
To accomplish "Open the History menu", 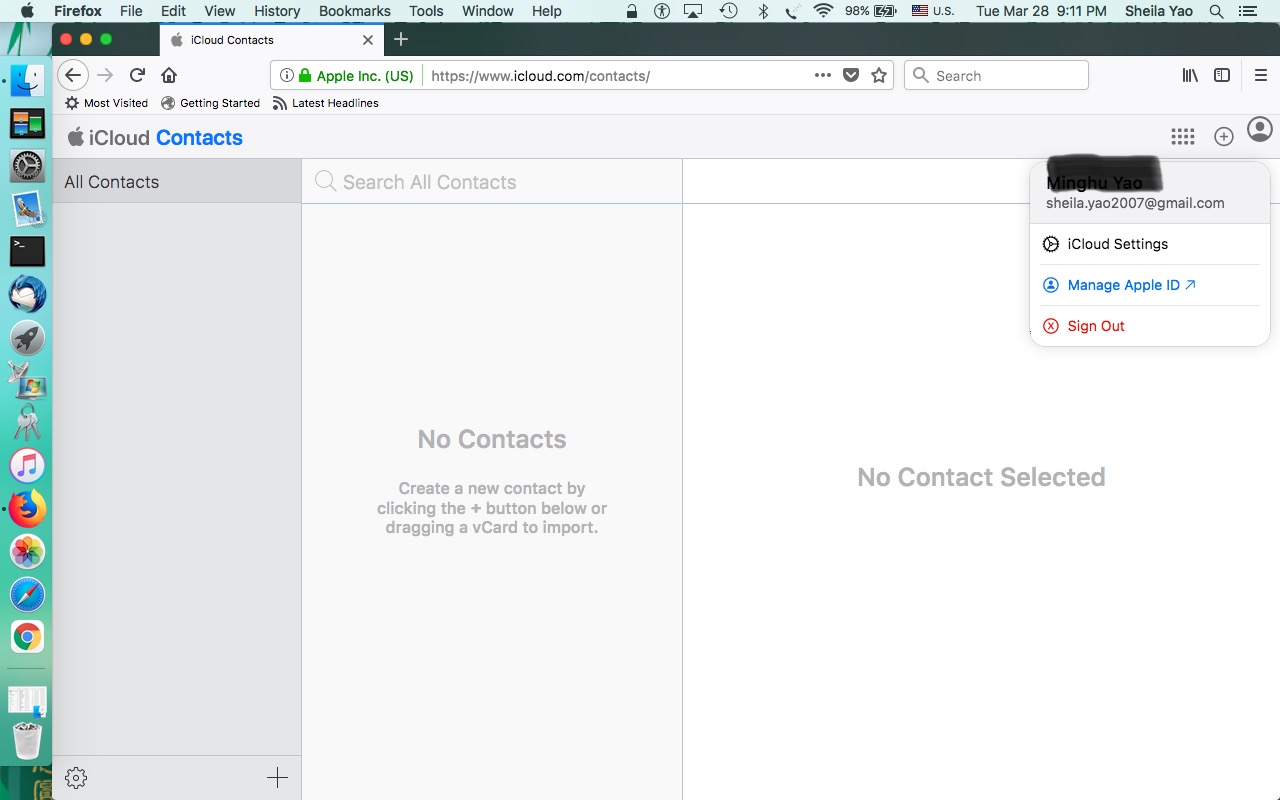I will tap(277, 11).
